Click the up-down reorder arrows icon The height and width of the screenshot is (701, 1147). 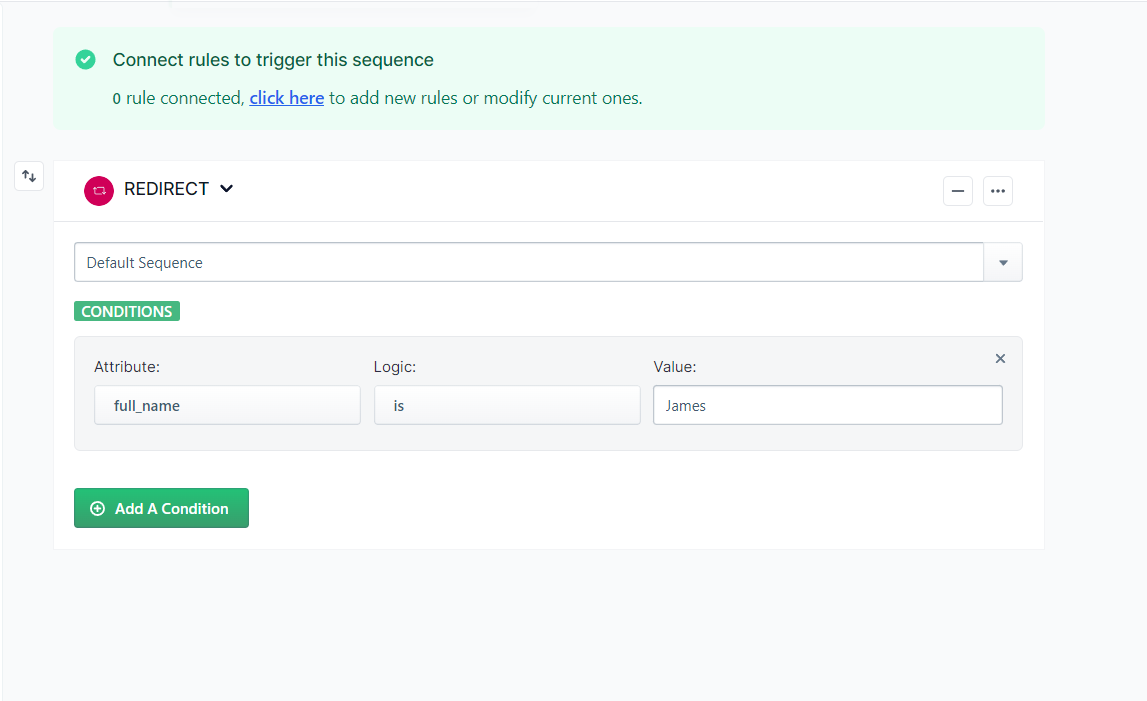pyautogui.click(x=29, y=176)
